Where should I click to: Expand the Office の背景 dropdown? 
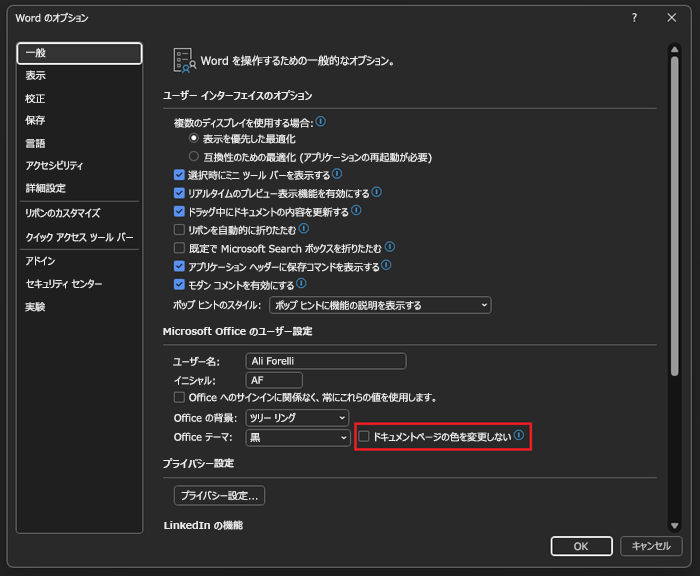click(298, 418)
